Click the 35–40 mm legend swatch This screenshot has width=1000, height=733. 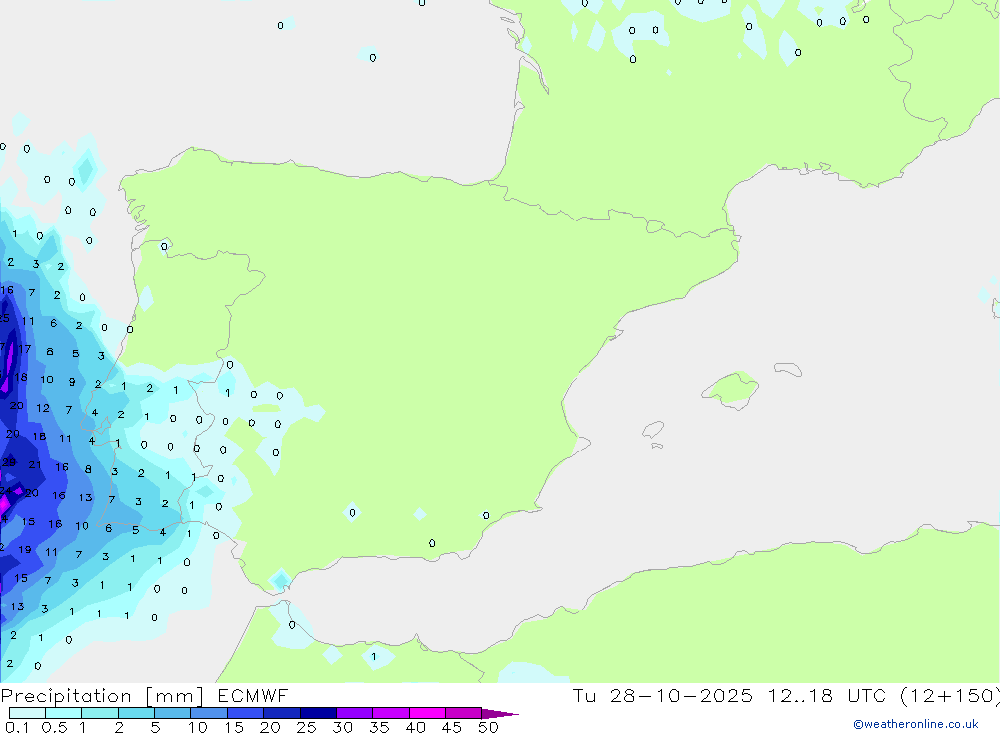coord(390,713)
